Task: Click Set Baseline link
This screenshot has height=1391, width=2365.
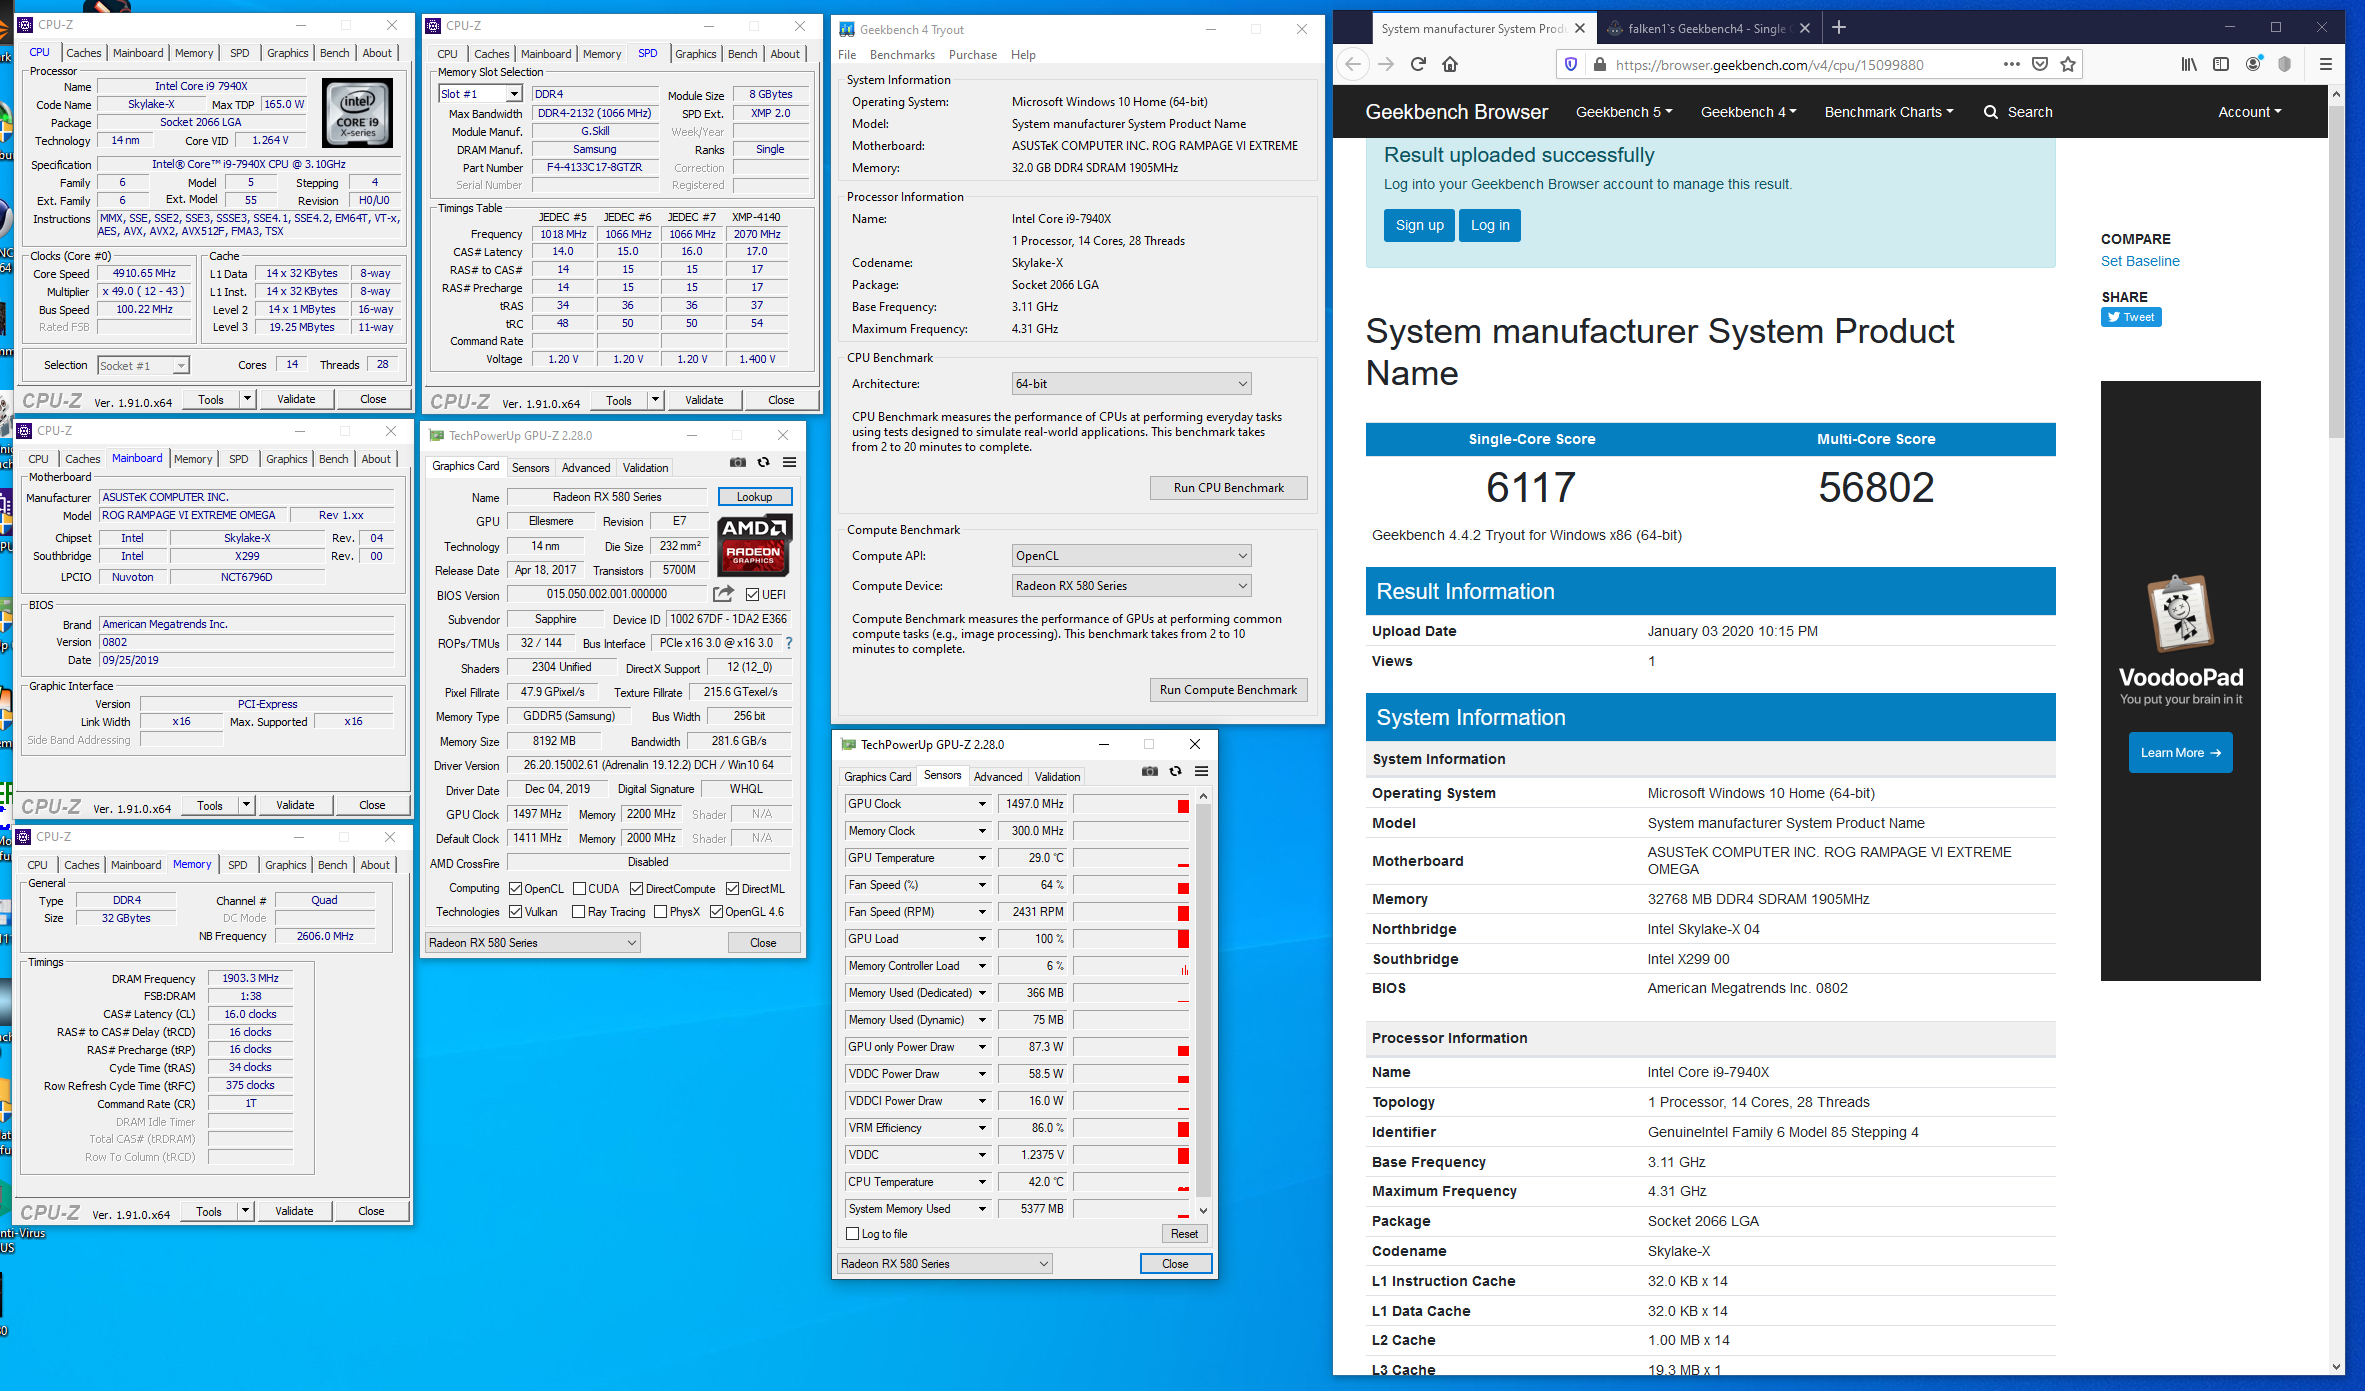Action: tap(2139, 261)
